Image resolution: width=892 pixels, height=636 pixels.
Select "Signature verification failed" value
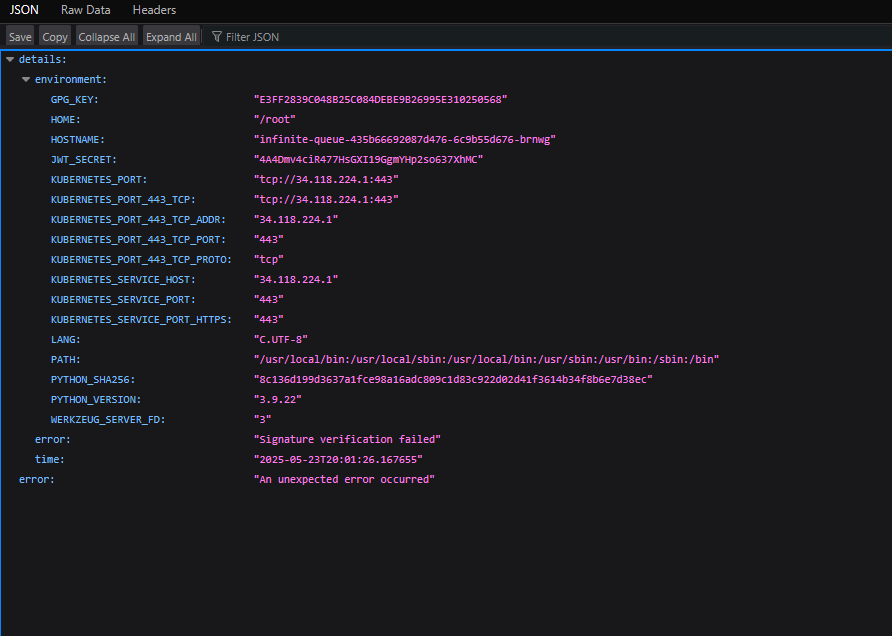[347, 440]
